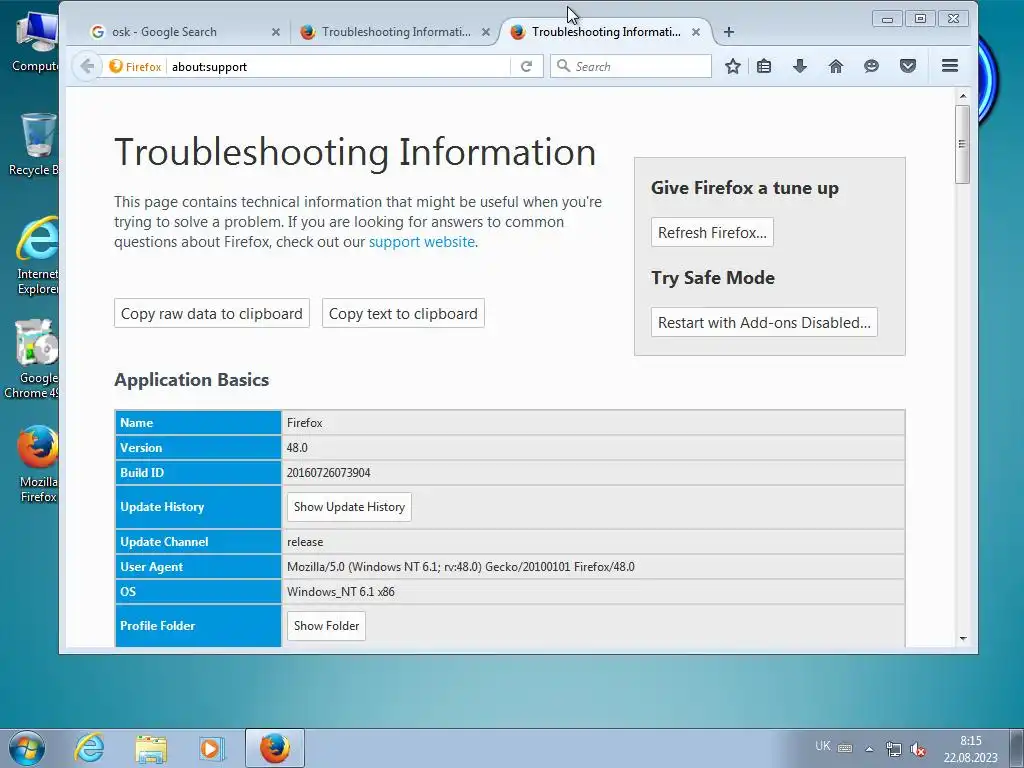
Task: Click the vertical scrollbar thumb
Action: coord(963,144)
